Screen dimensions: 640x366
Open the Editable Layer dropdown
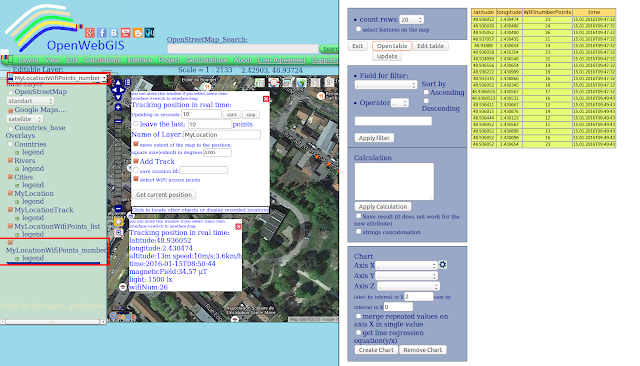coord(58,78)
